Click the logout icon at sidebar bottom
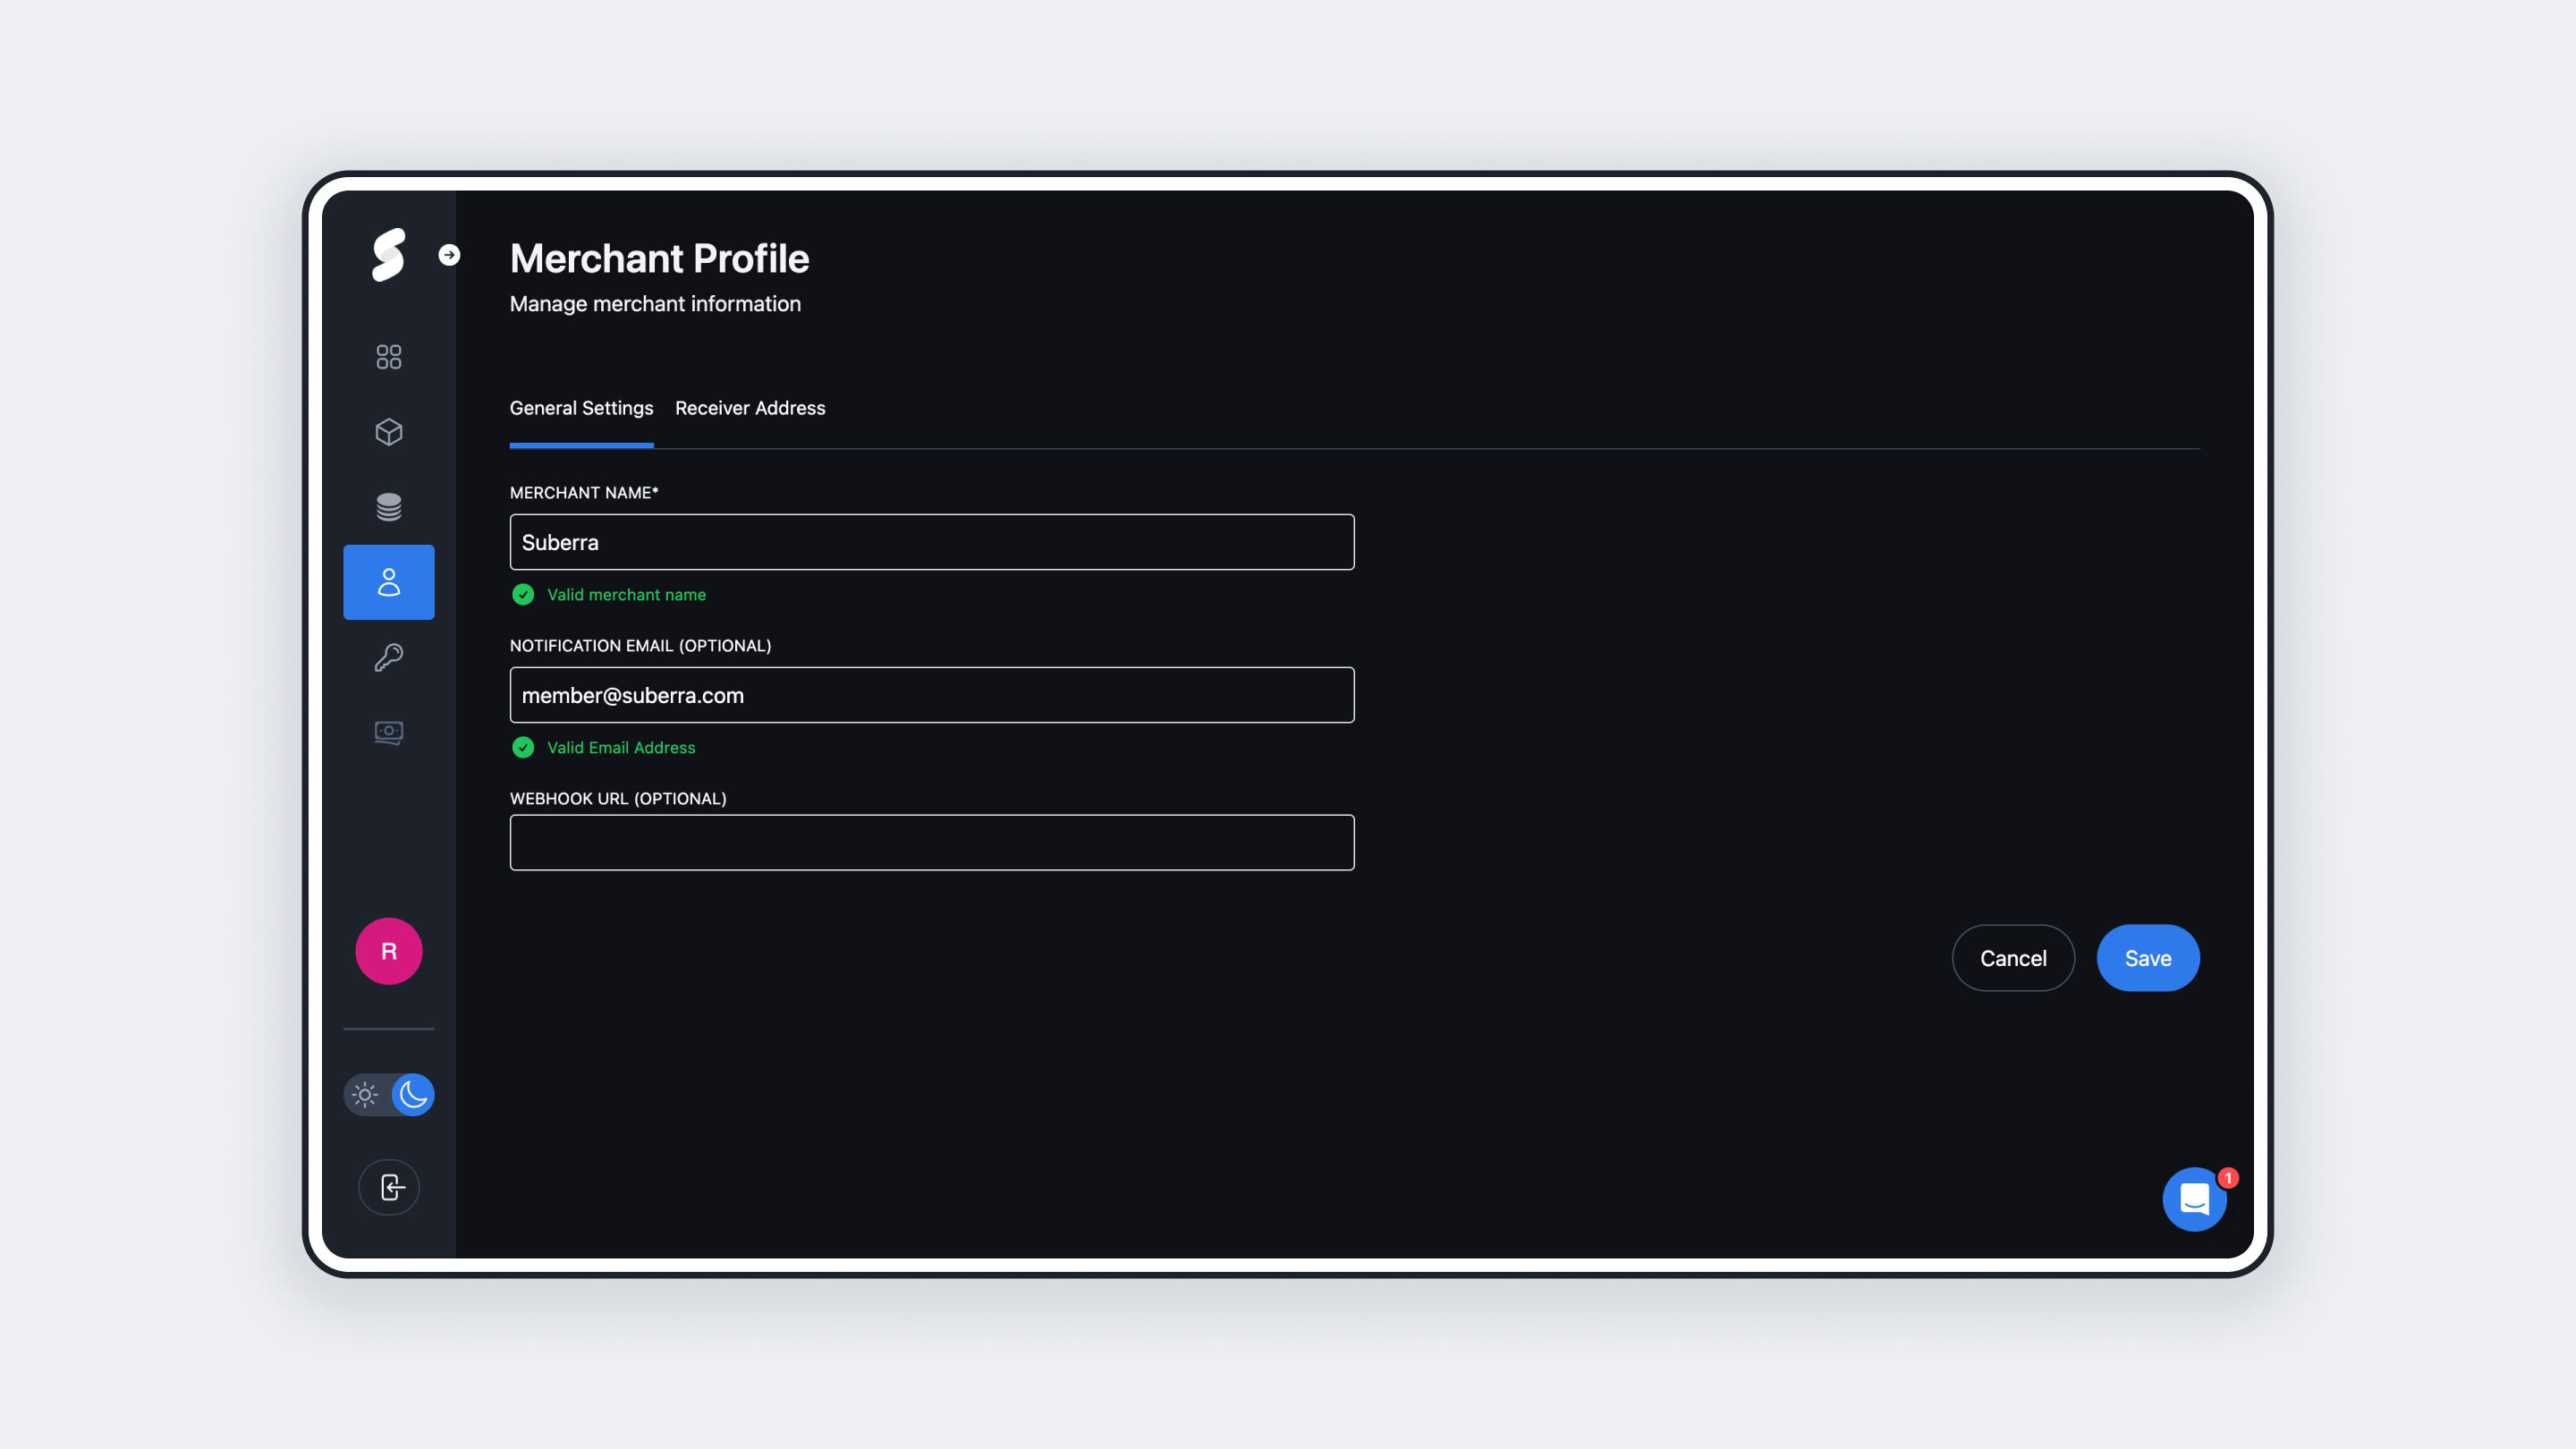Image resolution: width=2576 pixels, height=1449 pixels. pyautogui.click(x=388, y=1187)
